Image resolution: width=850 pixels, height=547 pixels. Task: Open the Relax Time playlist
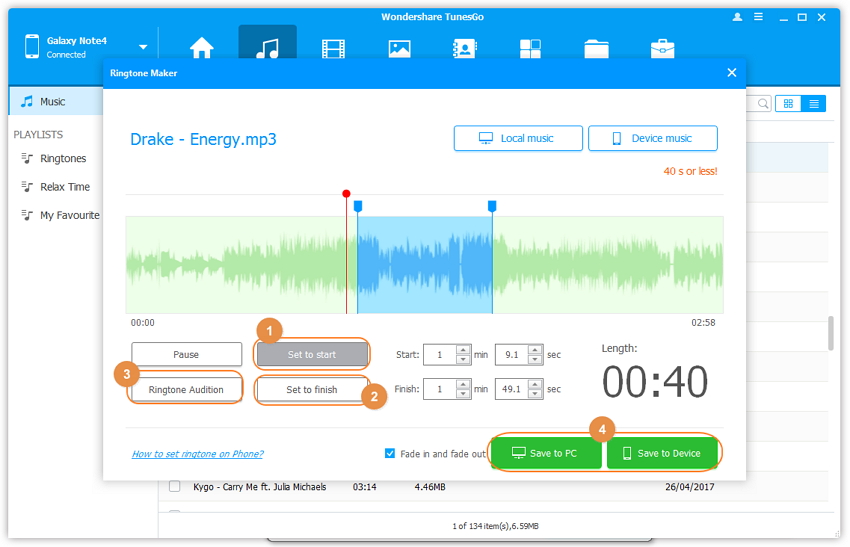pyautogui.click(x=65, y=187)
